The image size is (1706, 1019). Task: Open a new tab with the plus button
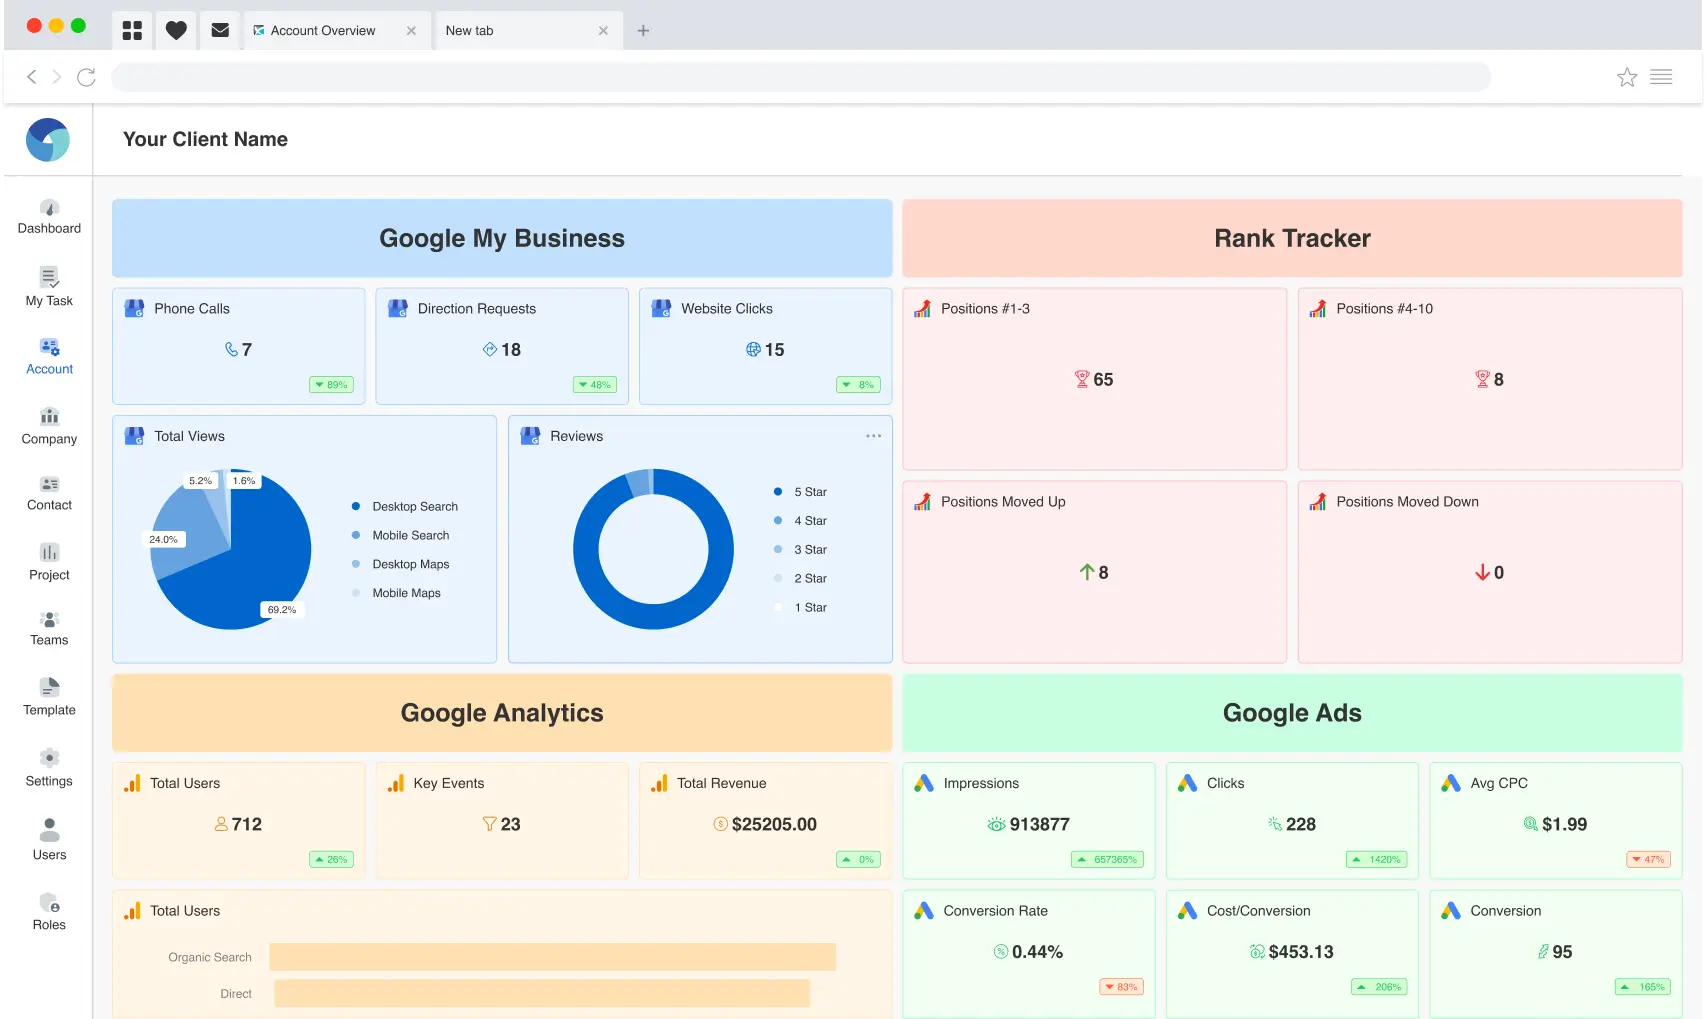tap(643, 30)
